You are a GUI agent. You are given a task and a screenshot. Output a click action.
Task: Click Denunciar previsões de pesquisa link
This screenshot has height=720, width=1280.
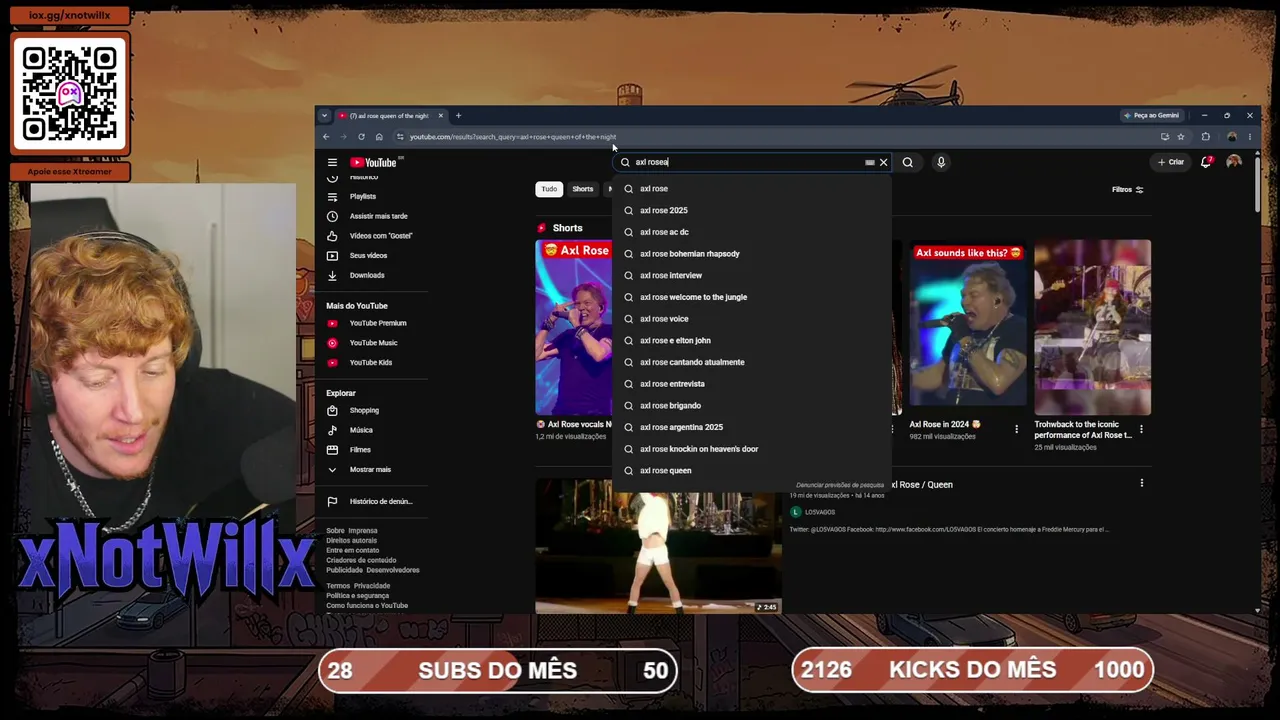[840, 485]
